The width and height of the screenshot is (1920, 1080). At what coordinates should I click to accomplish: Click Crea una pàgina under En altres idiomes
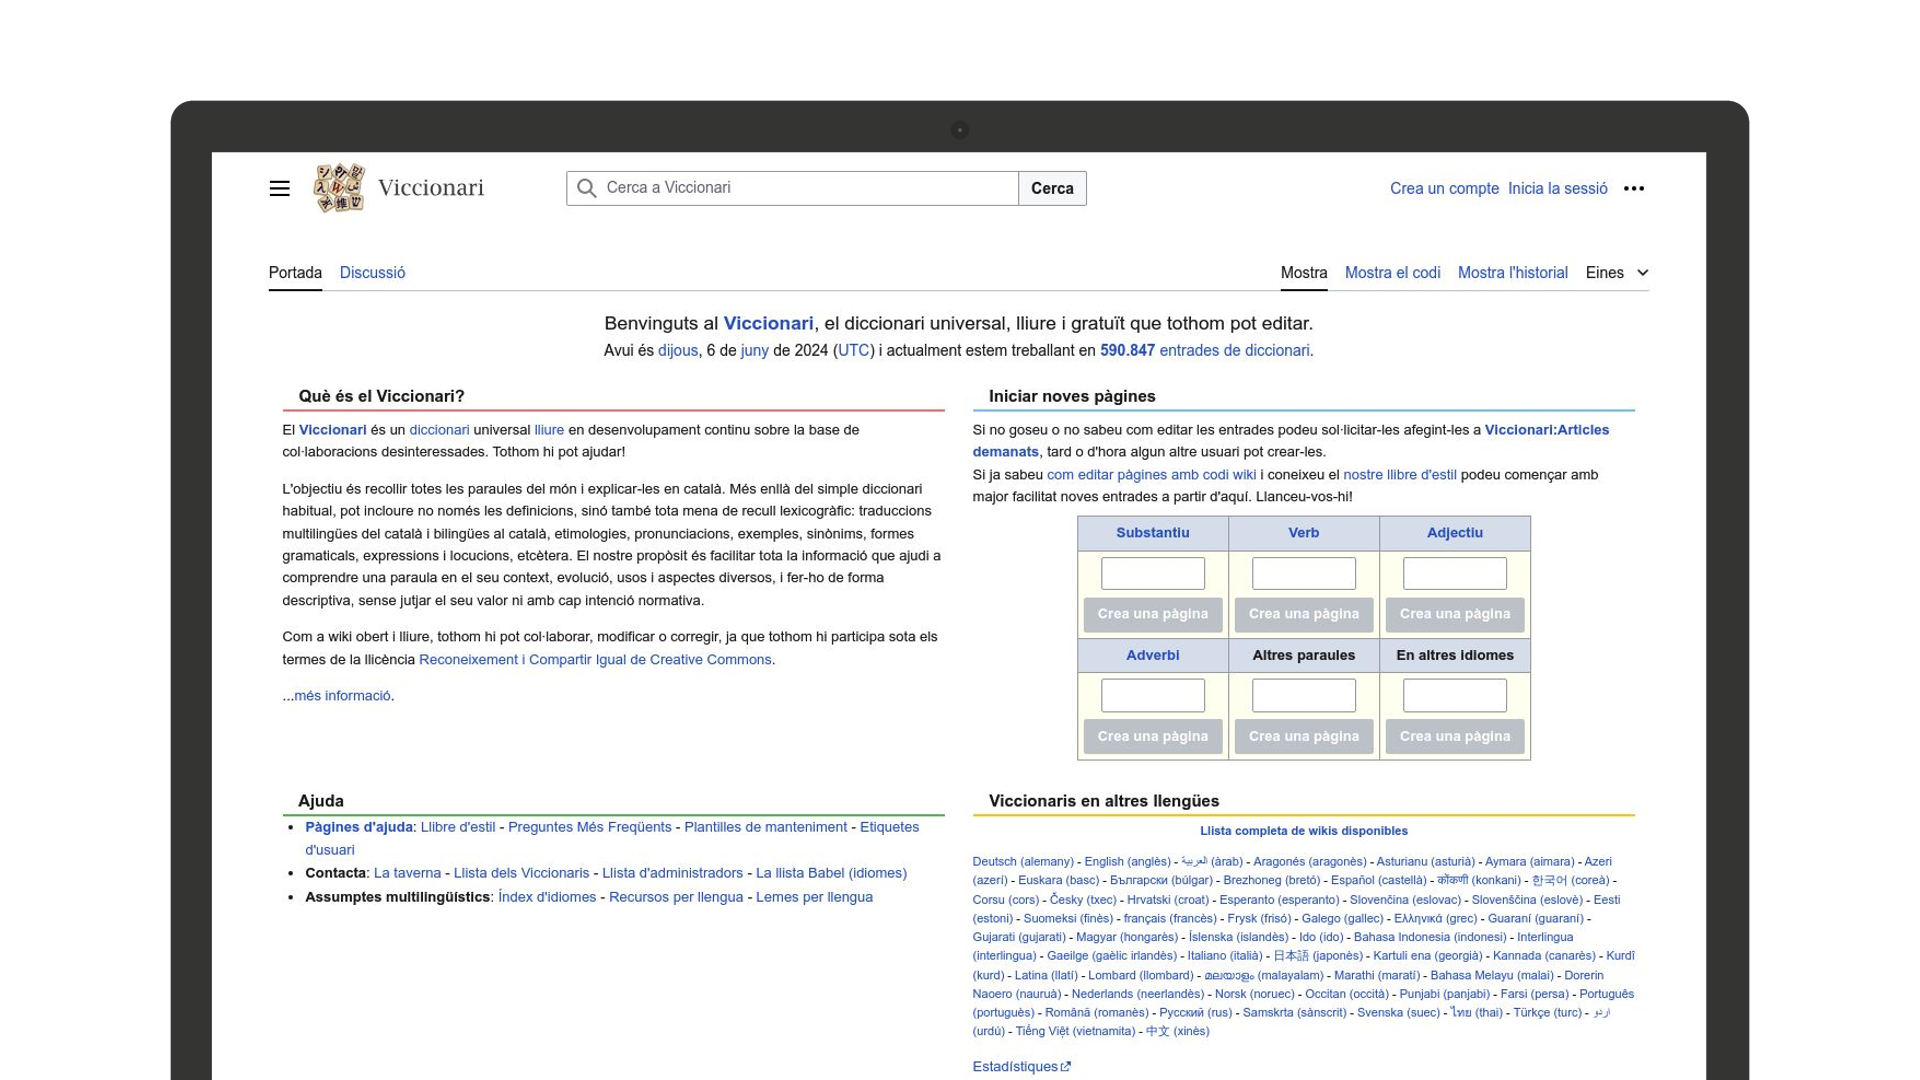pos(1455,737)
